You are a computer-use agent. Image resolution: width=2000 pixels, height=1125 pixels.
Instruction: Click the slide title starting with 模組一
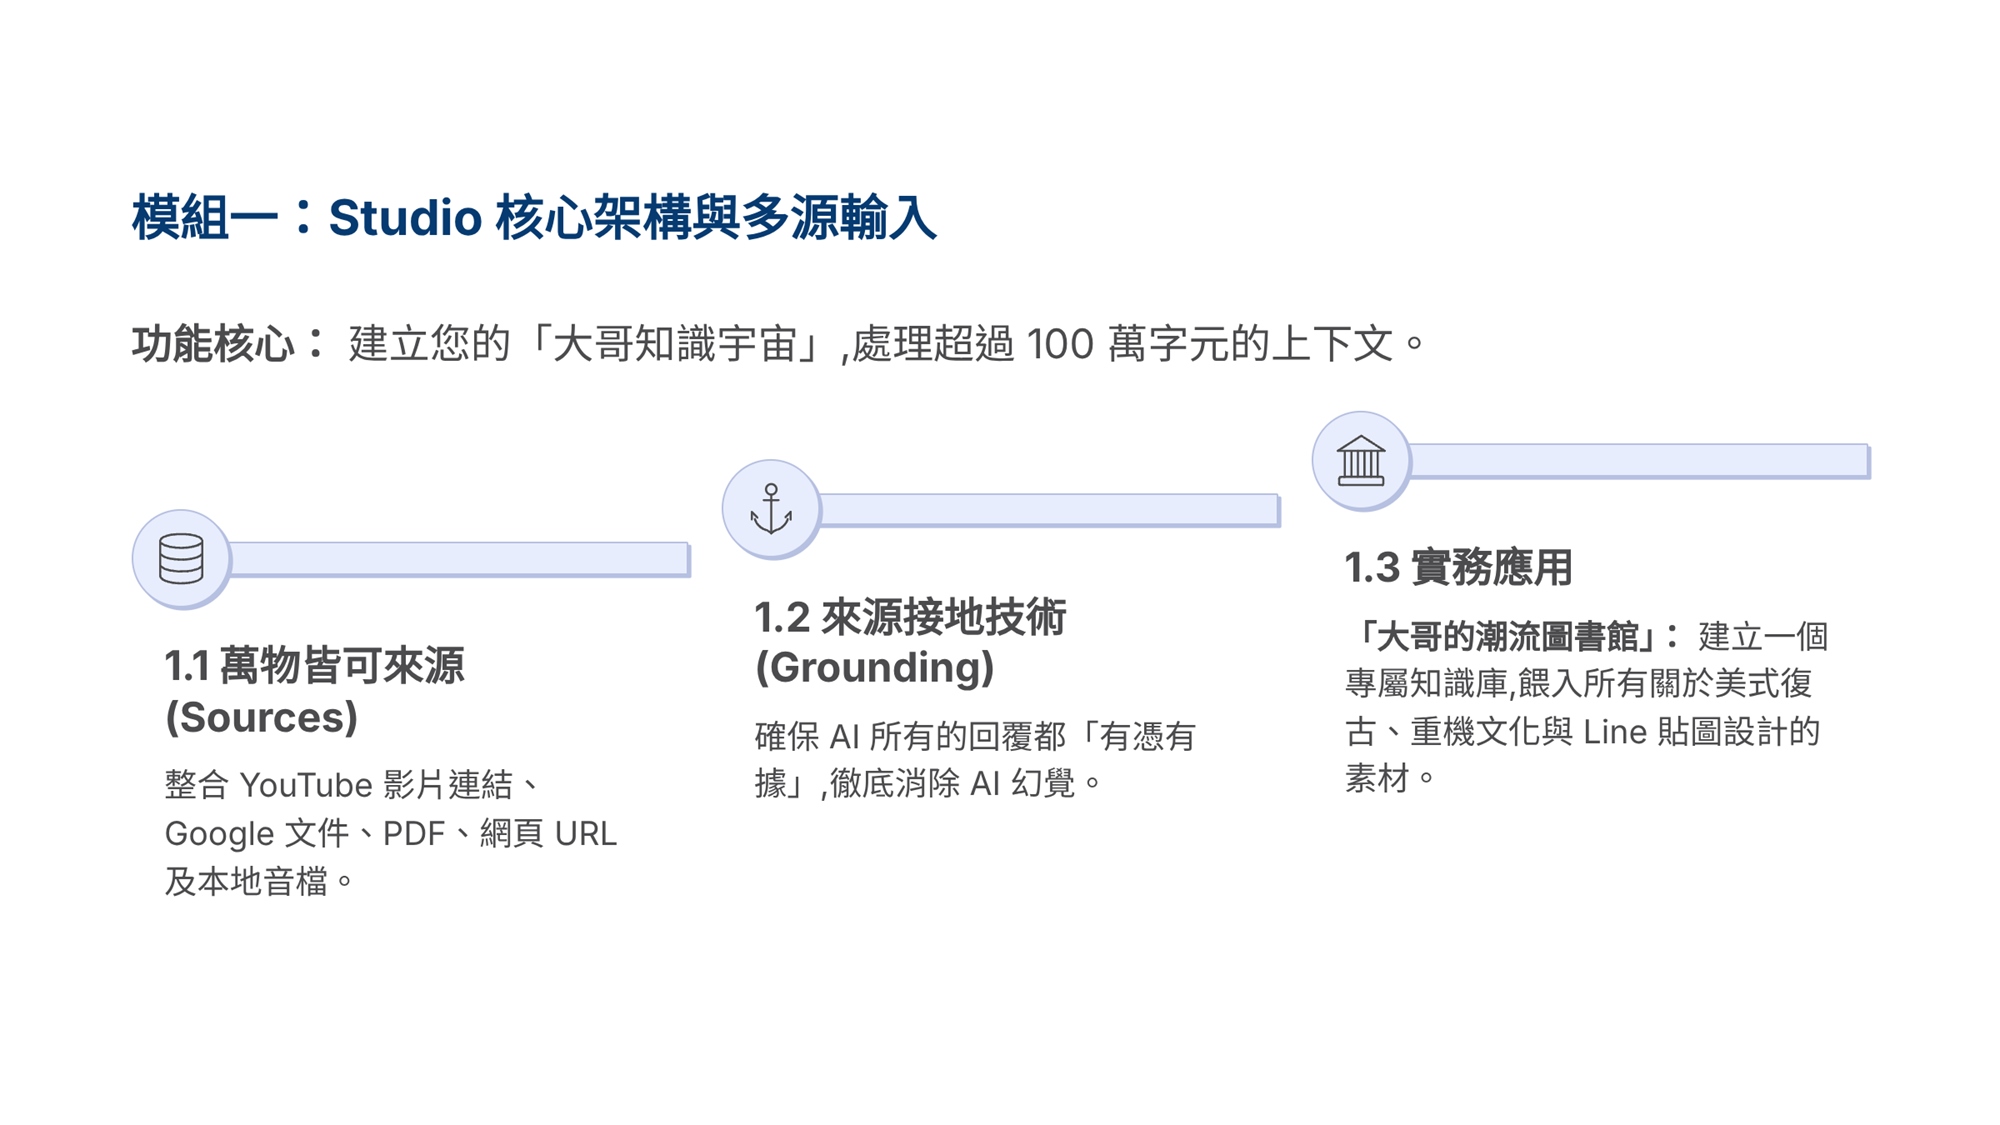pos(534,218)
